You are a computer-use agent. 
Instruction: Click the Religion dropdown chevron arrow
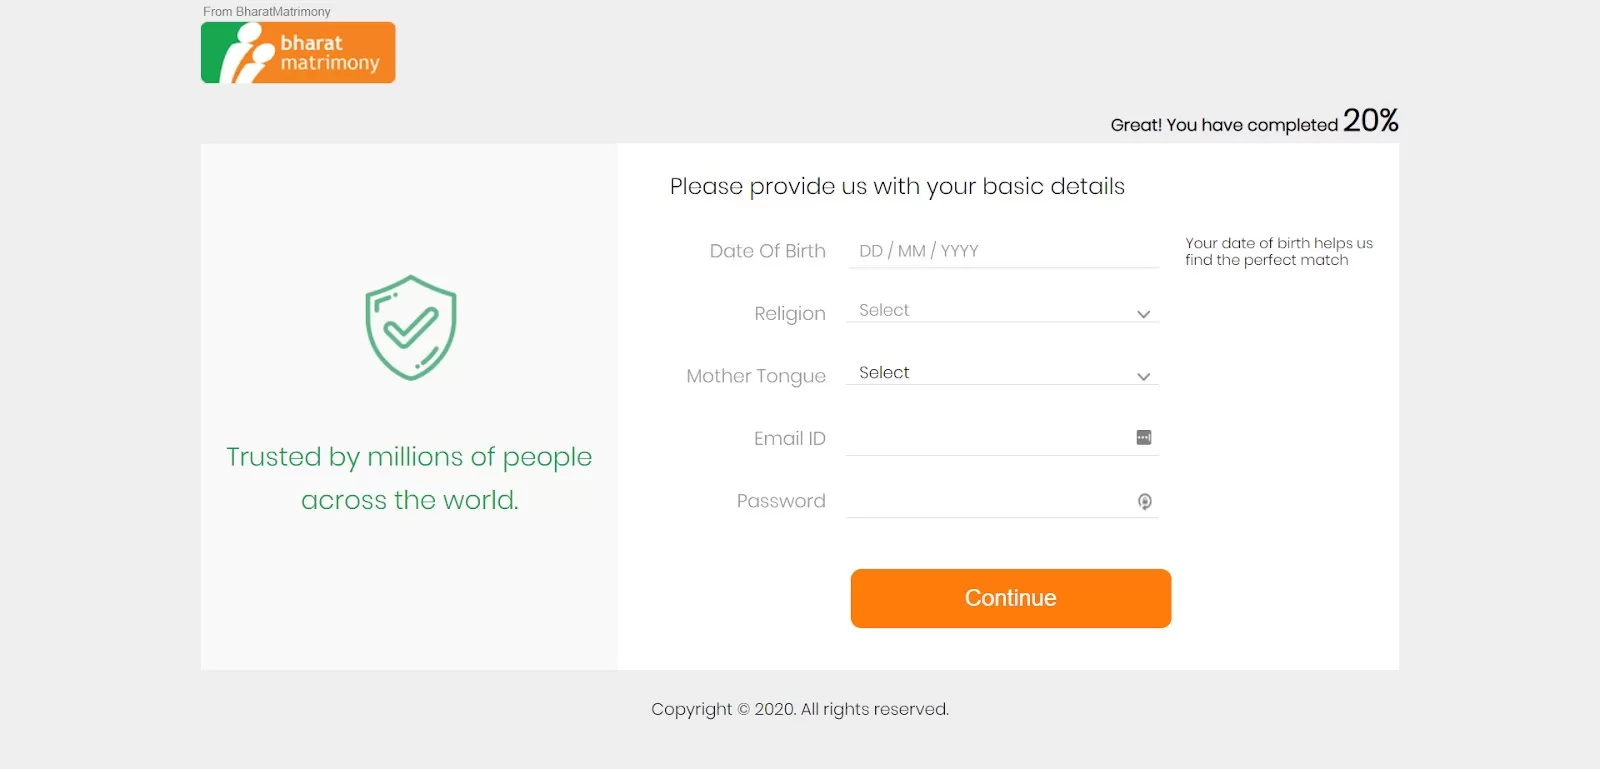click(1143, 314)
